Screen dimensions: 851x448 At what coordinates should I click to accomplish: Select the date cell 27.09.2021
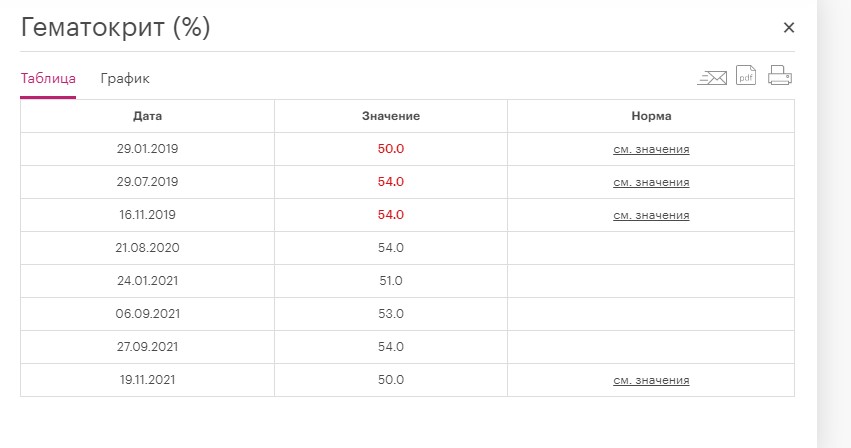point(147,347)
